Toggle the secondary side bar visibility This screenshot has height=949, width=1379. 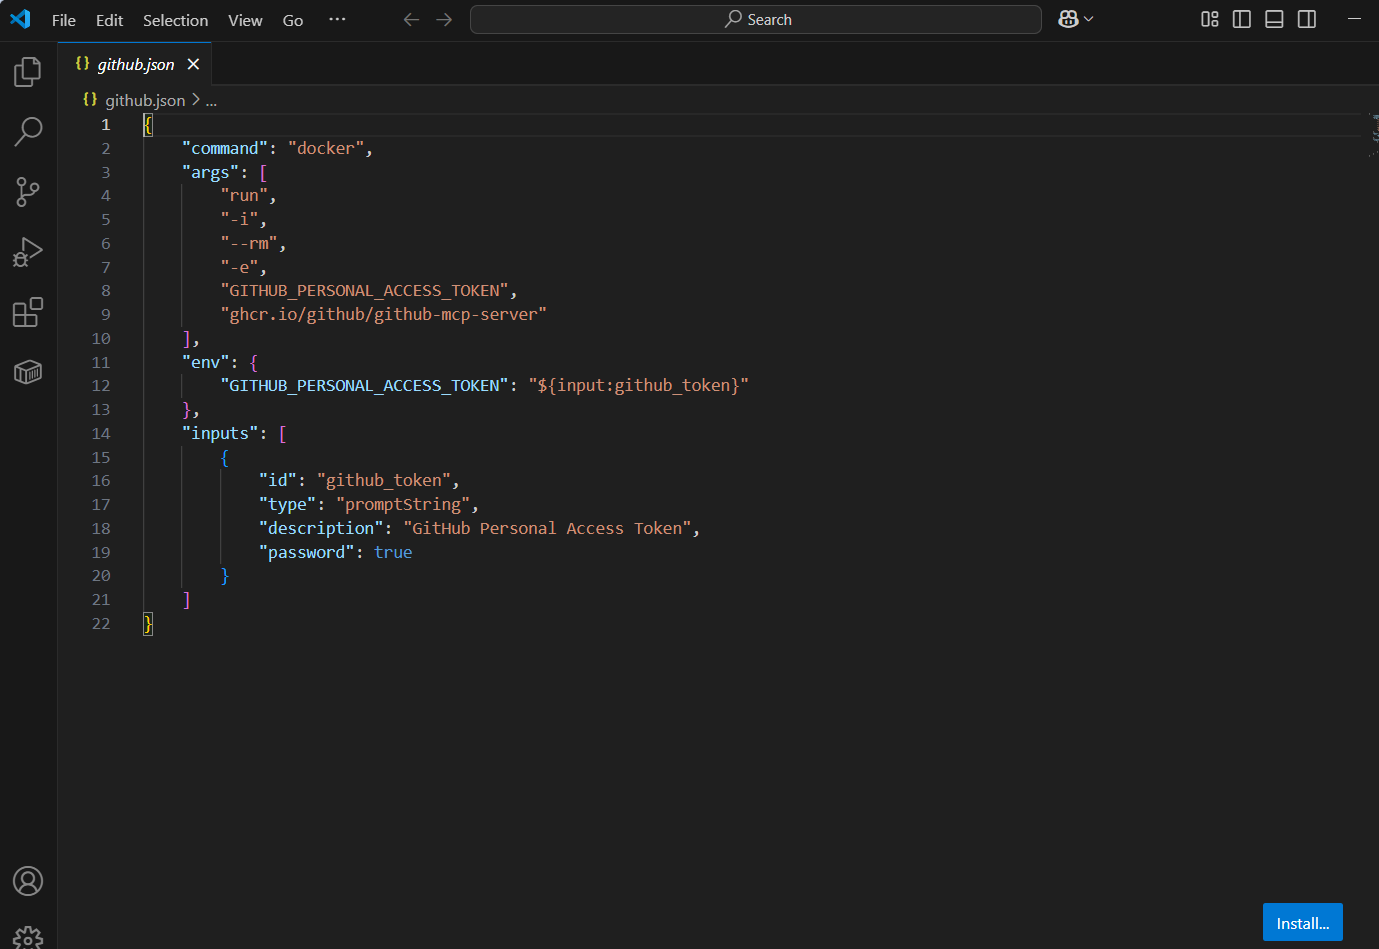click(x=1307, y=19)
